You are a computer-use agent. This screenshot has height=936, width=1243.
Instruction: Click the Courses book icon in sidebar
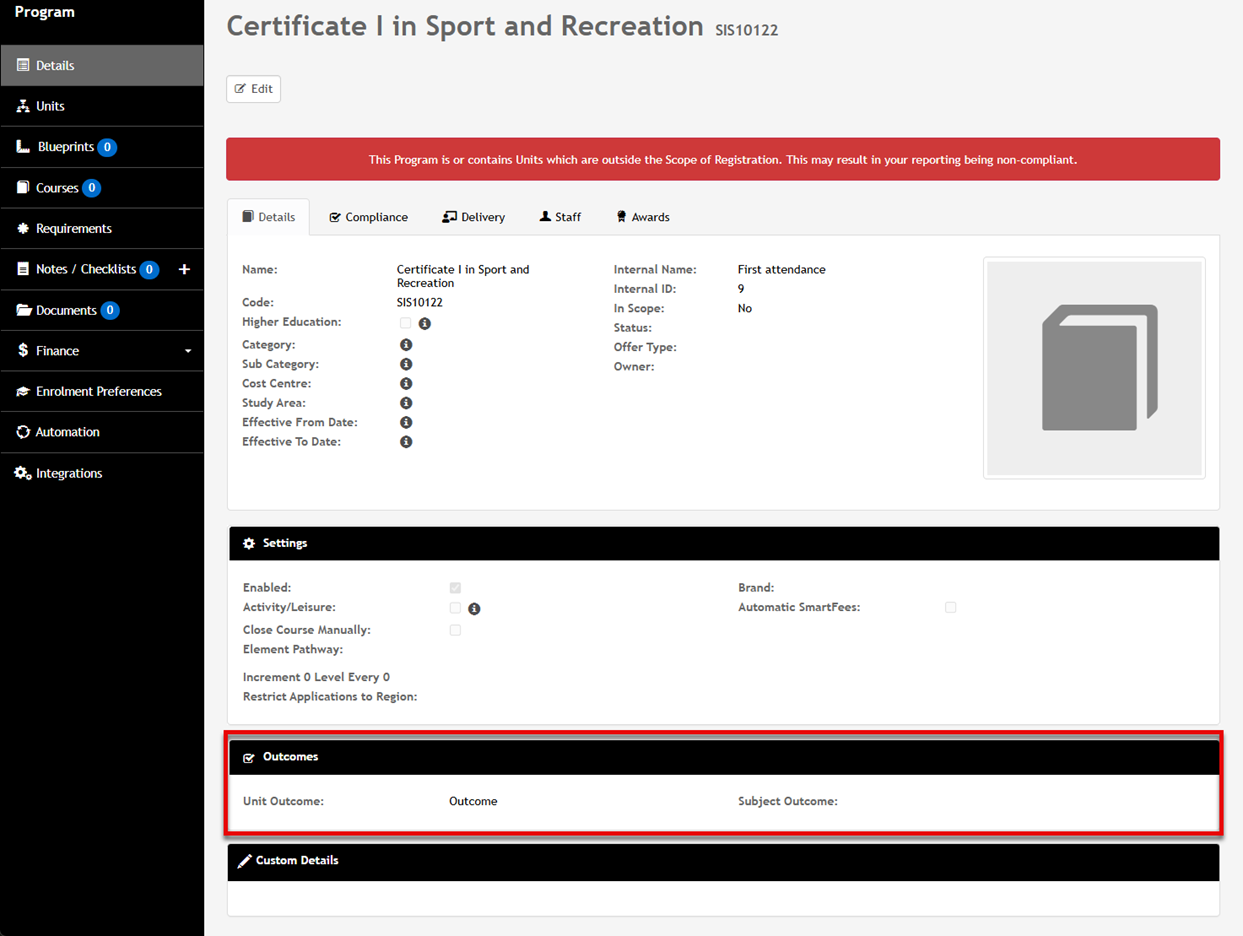pos(23,188)
